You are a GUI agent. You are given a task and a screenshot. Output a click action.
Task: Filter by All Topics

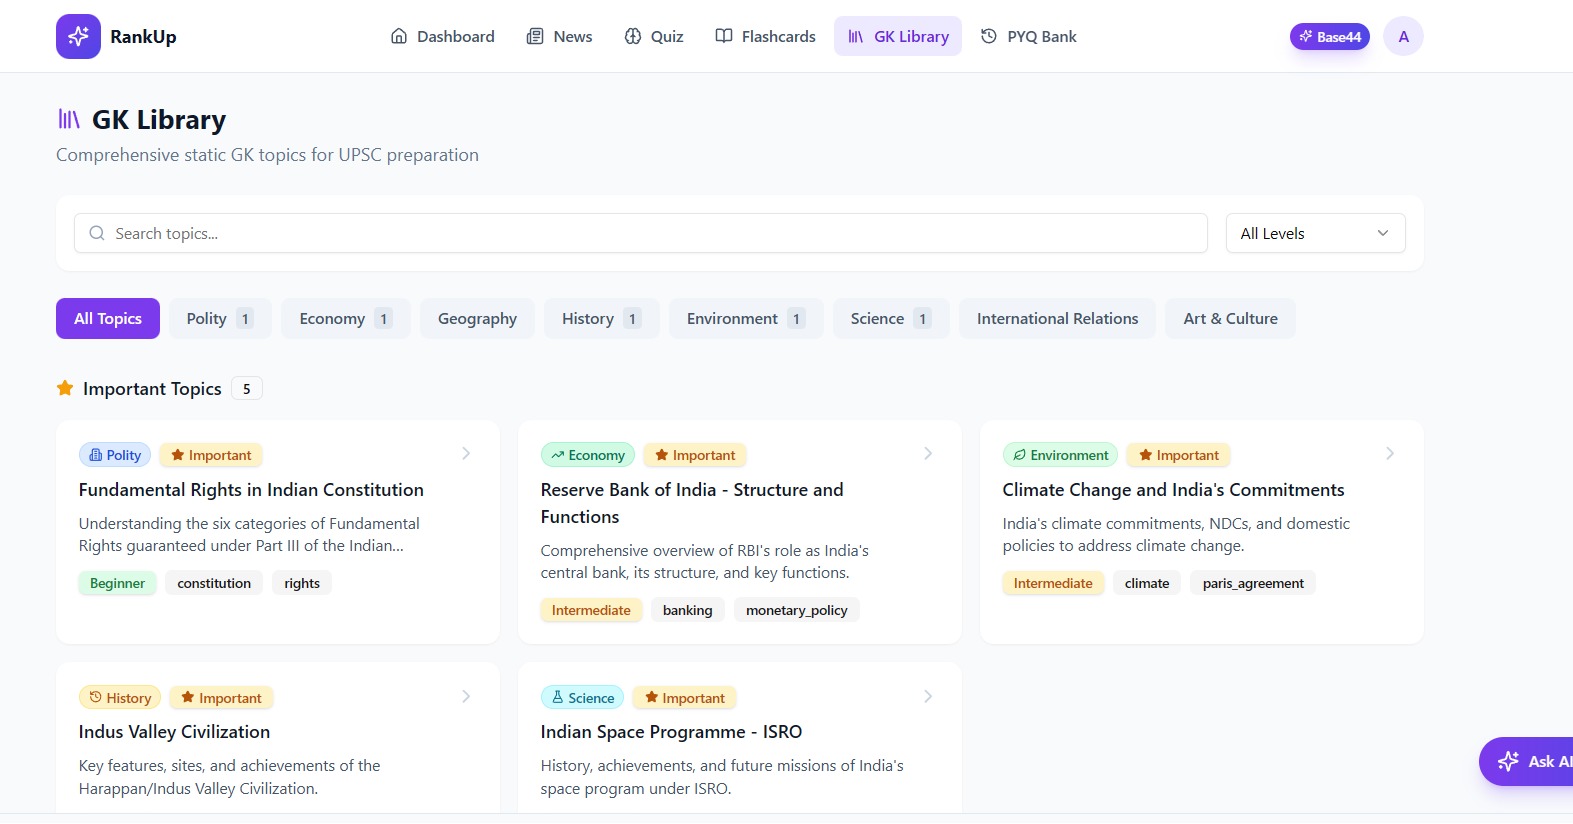tap(108, 319)
